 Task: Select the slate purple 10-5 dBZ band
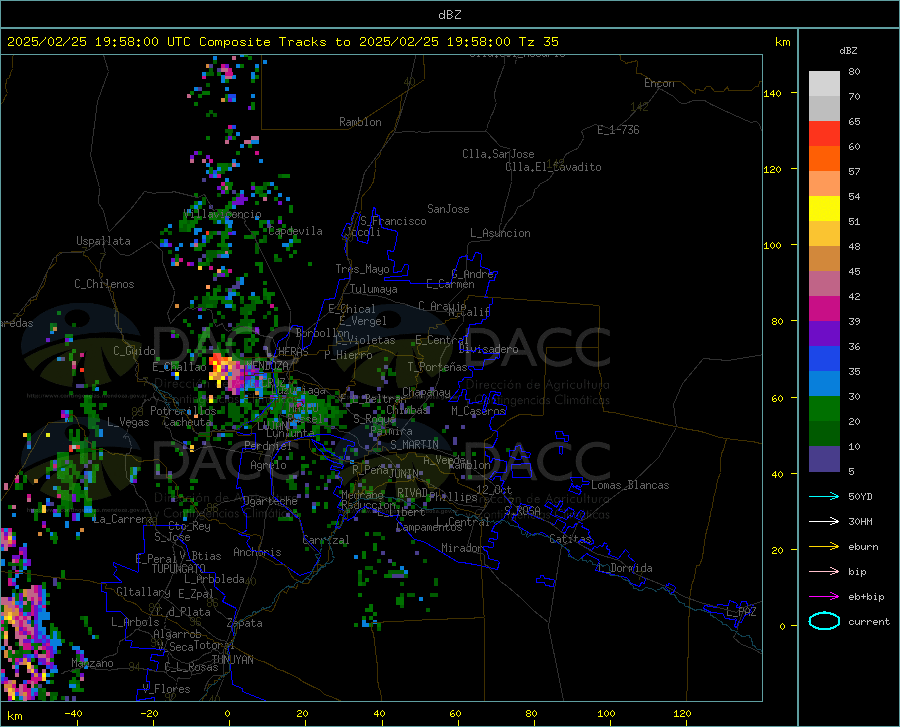824,458
